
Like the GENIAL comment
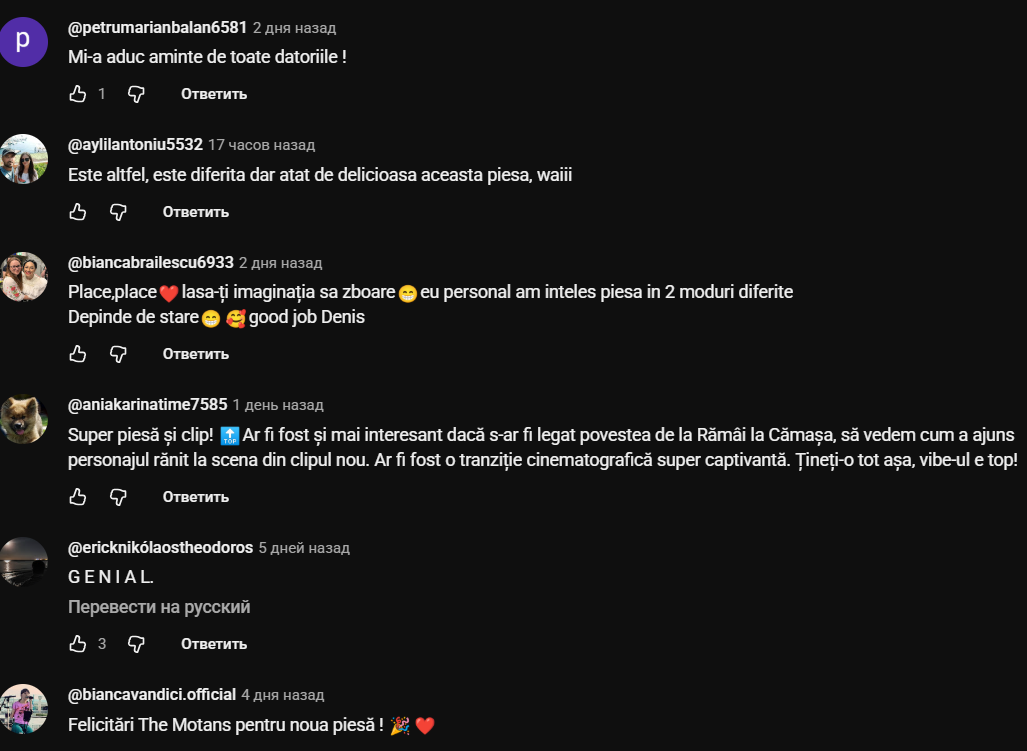[x=78, y=644]
